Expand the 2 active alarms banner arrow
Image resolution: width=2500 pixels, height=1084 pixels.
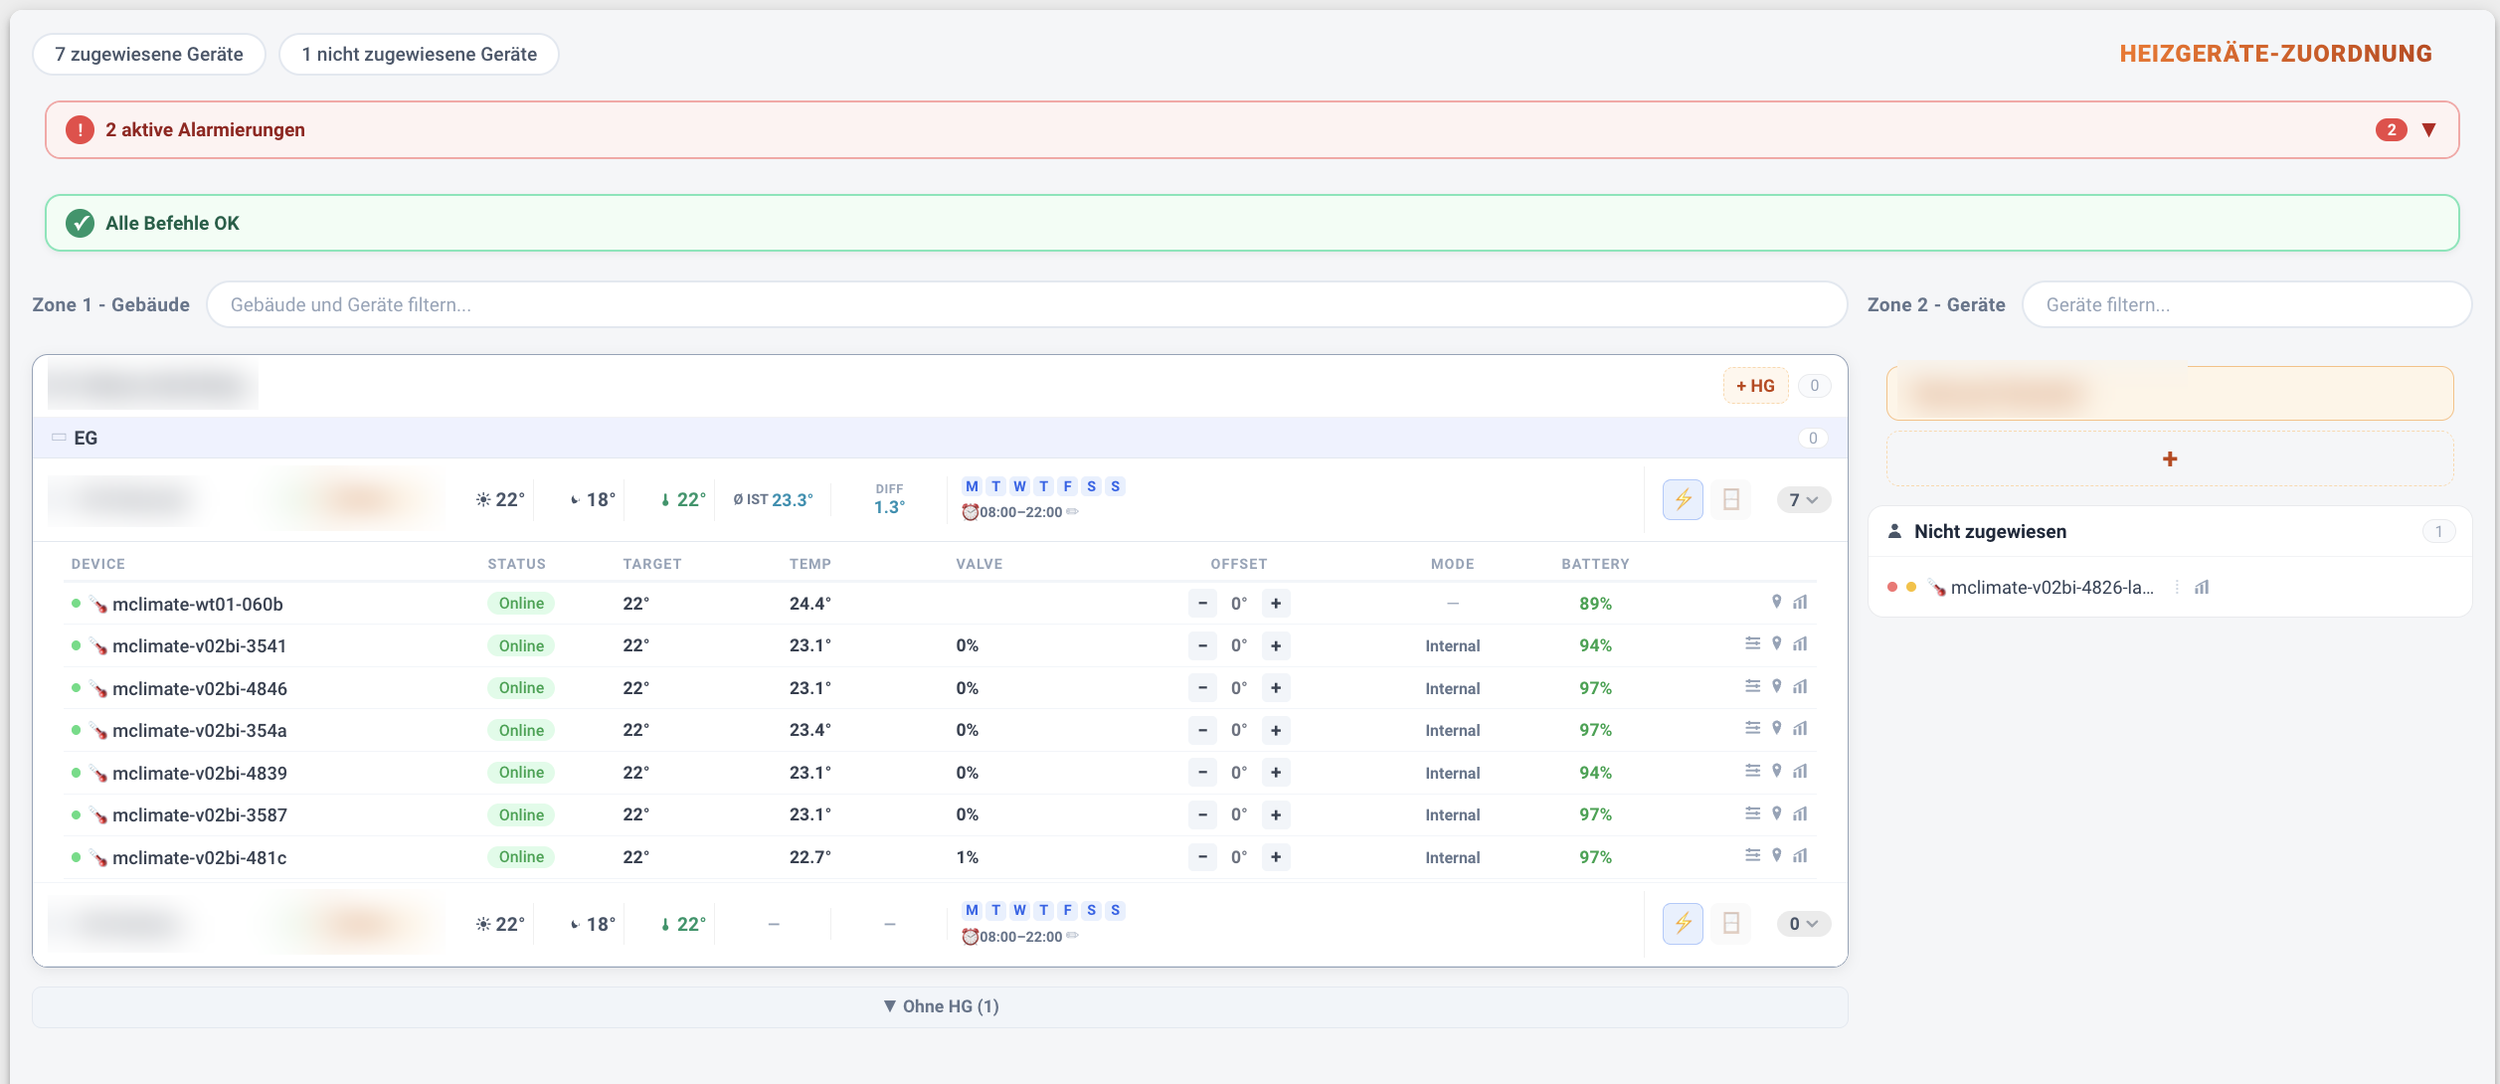[2428, 130]
